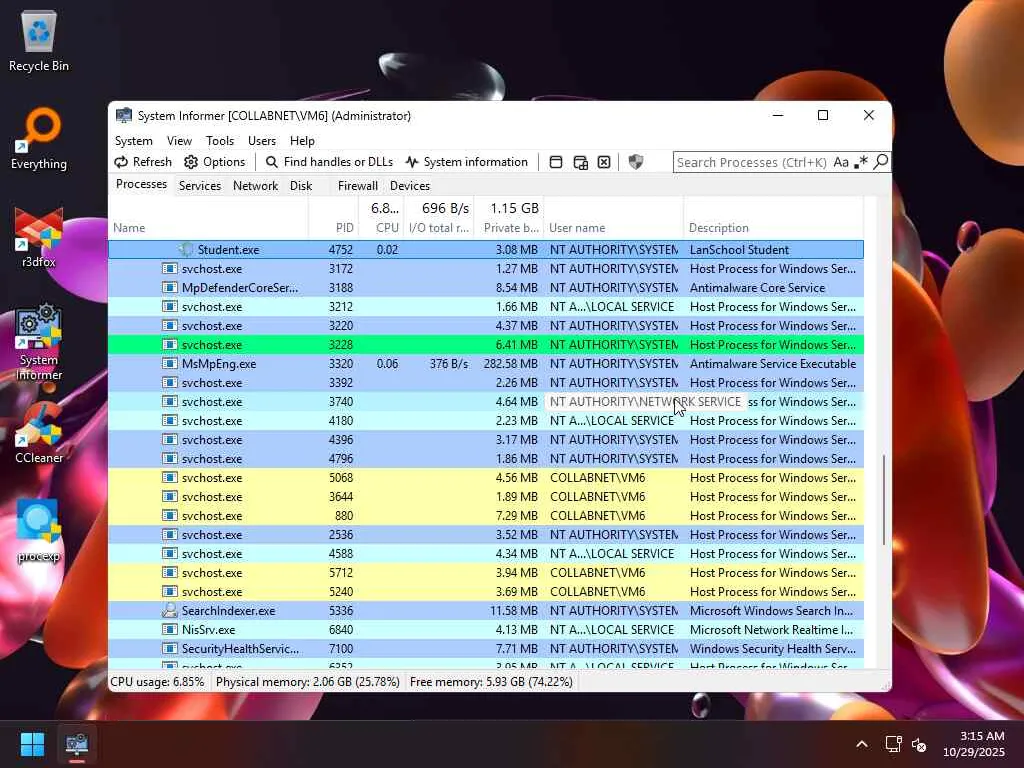
Task: Sort by User name column header
Action: (x=613, y=218)
